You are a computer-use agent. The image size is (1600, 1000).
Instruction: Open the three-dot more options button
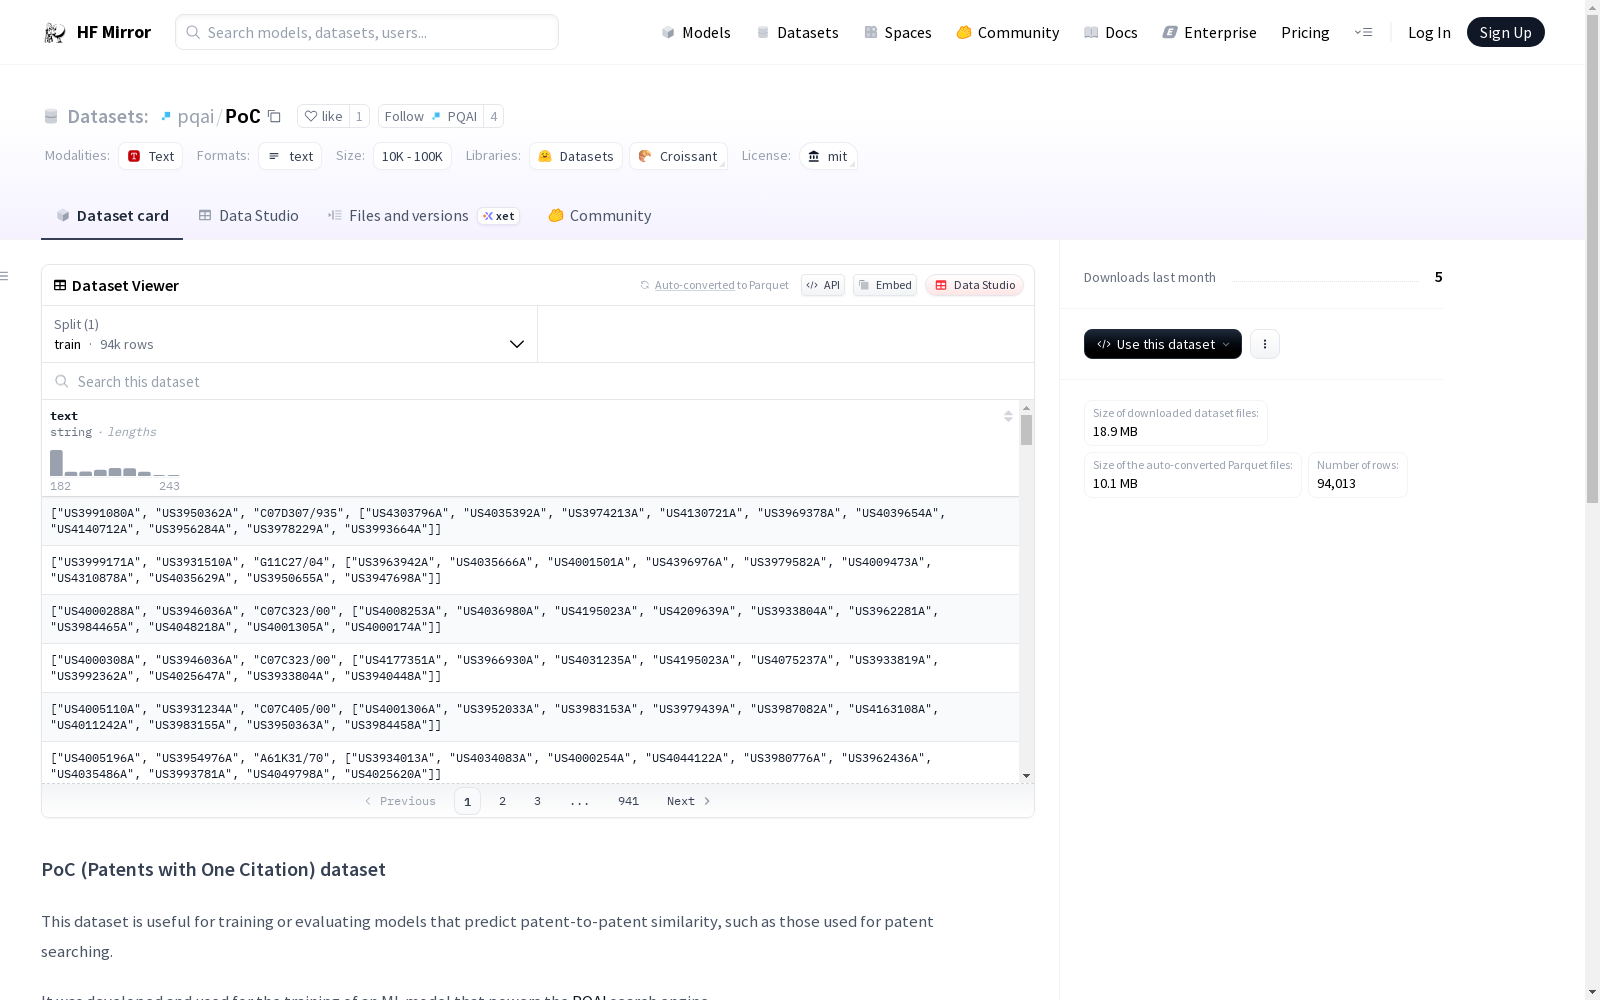1265,344
